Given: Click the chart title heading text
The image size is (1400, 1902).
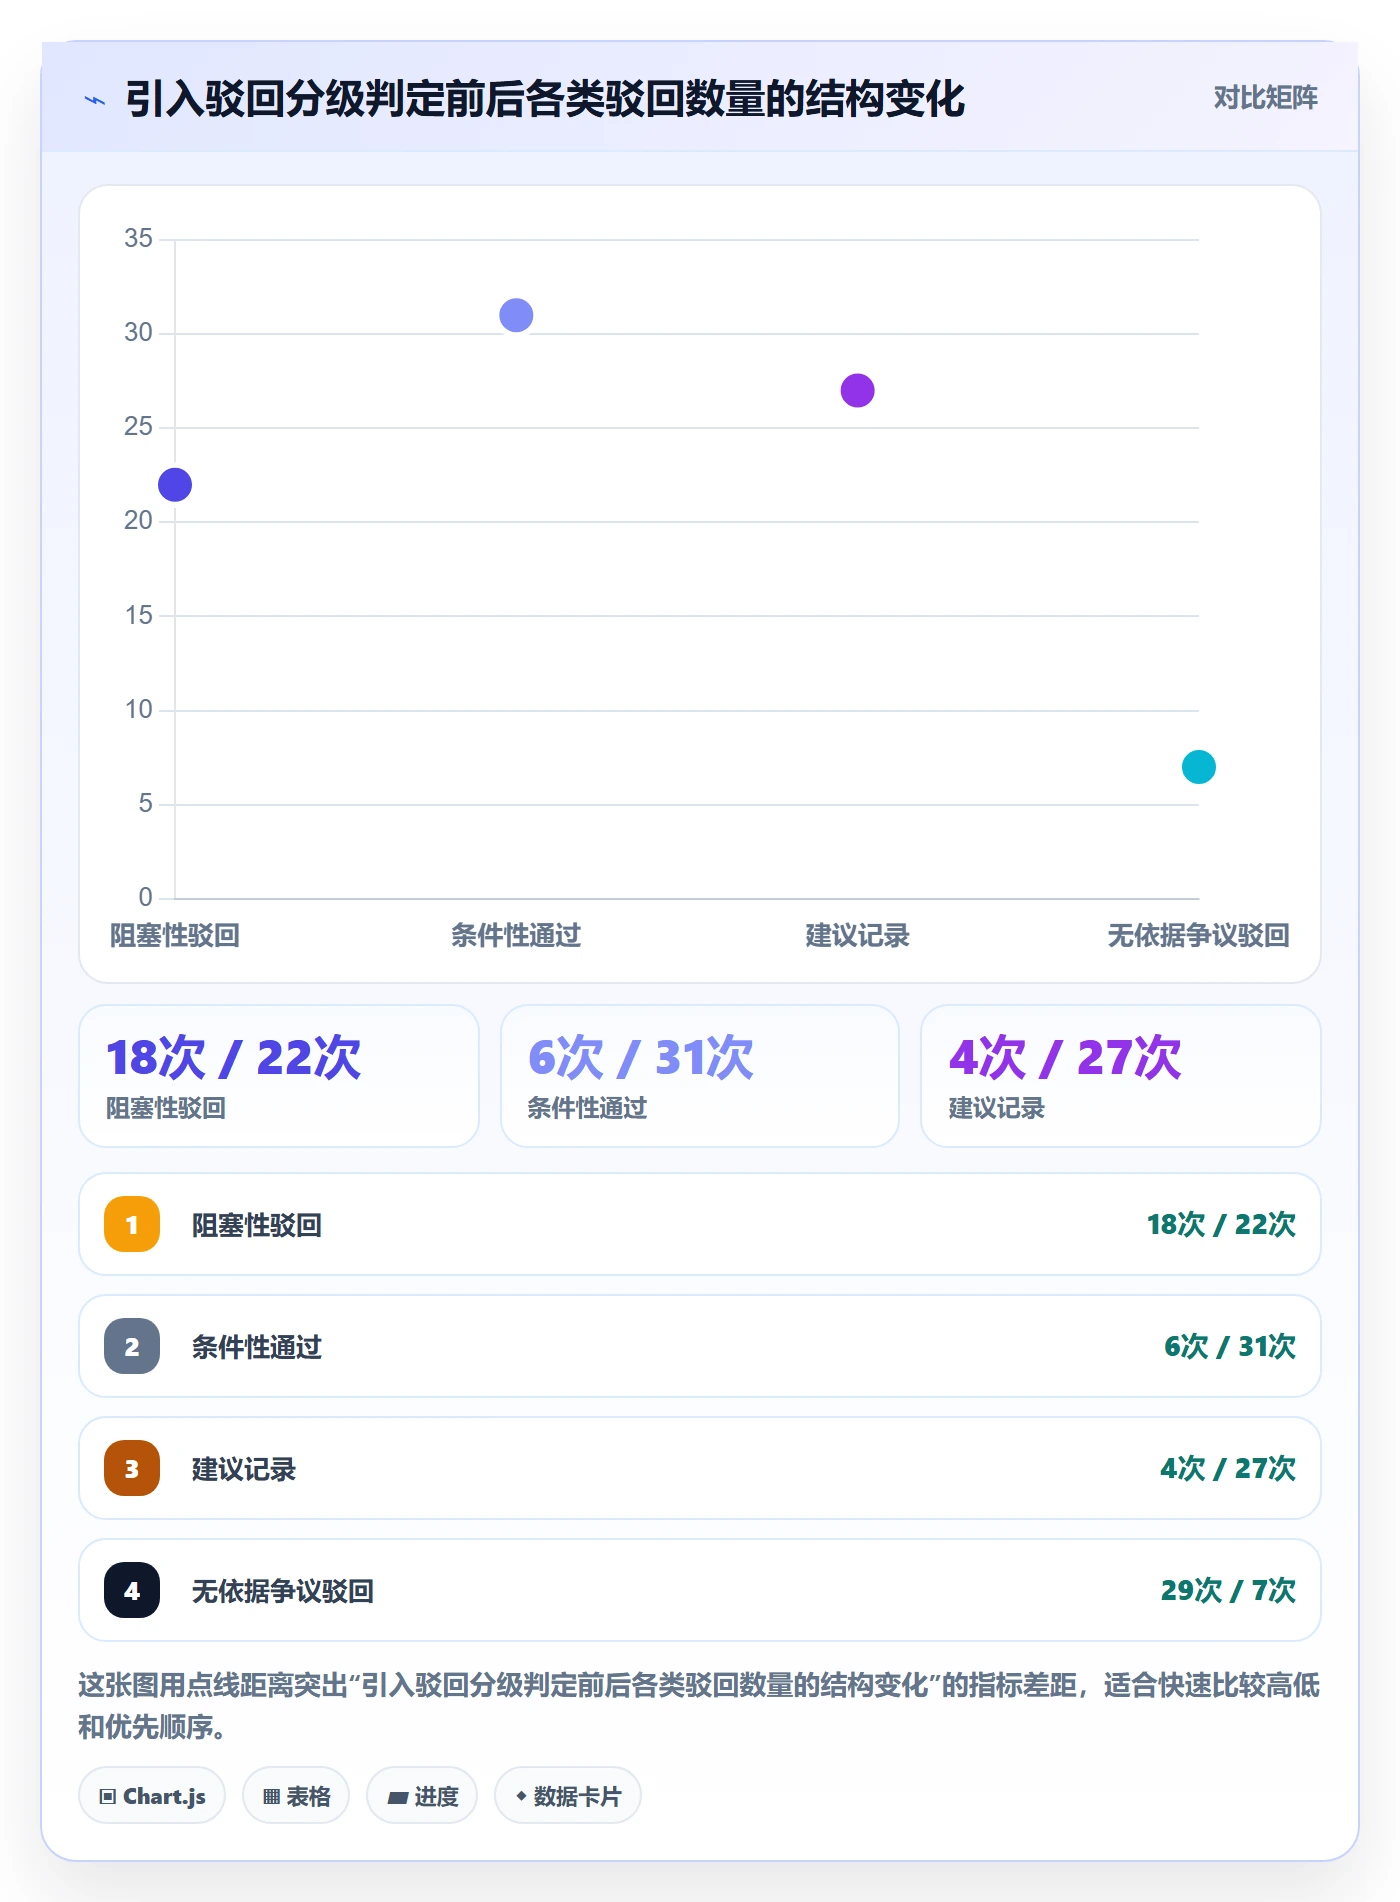Looking at the screenshot, I should pos(544,99).
